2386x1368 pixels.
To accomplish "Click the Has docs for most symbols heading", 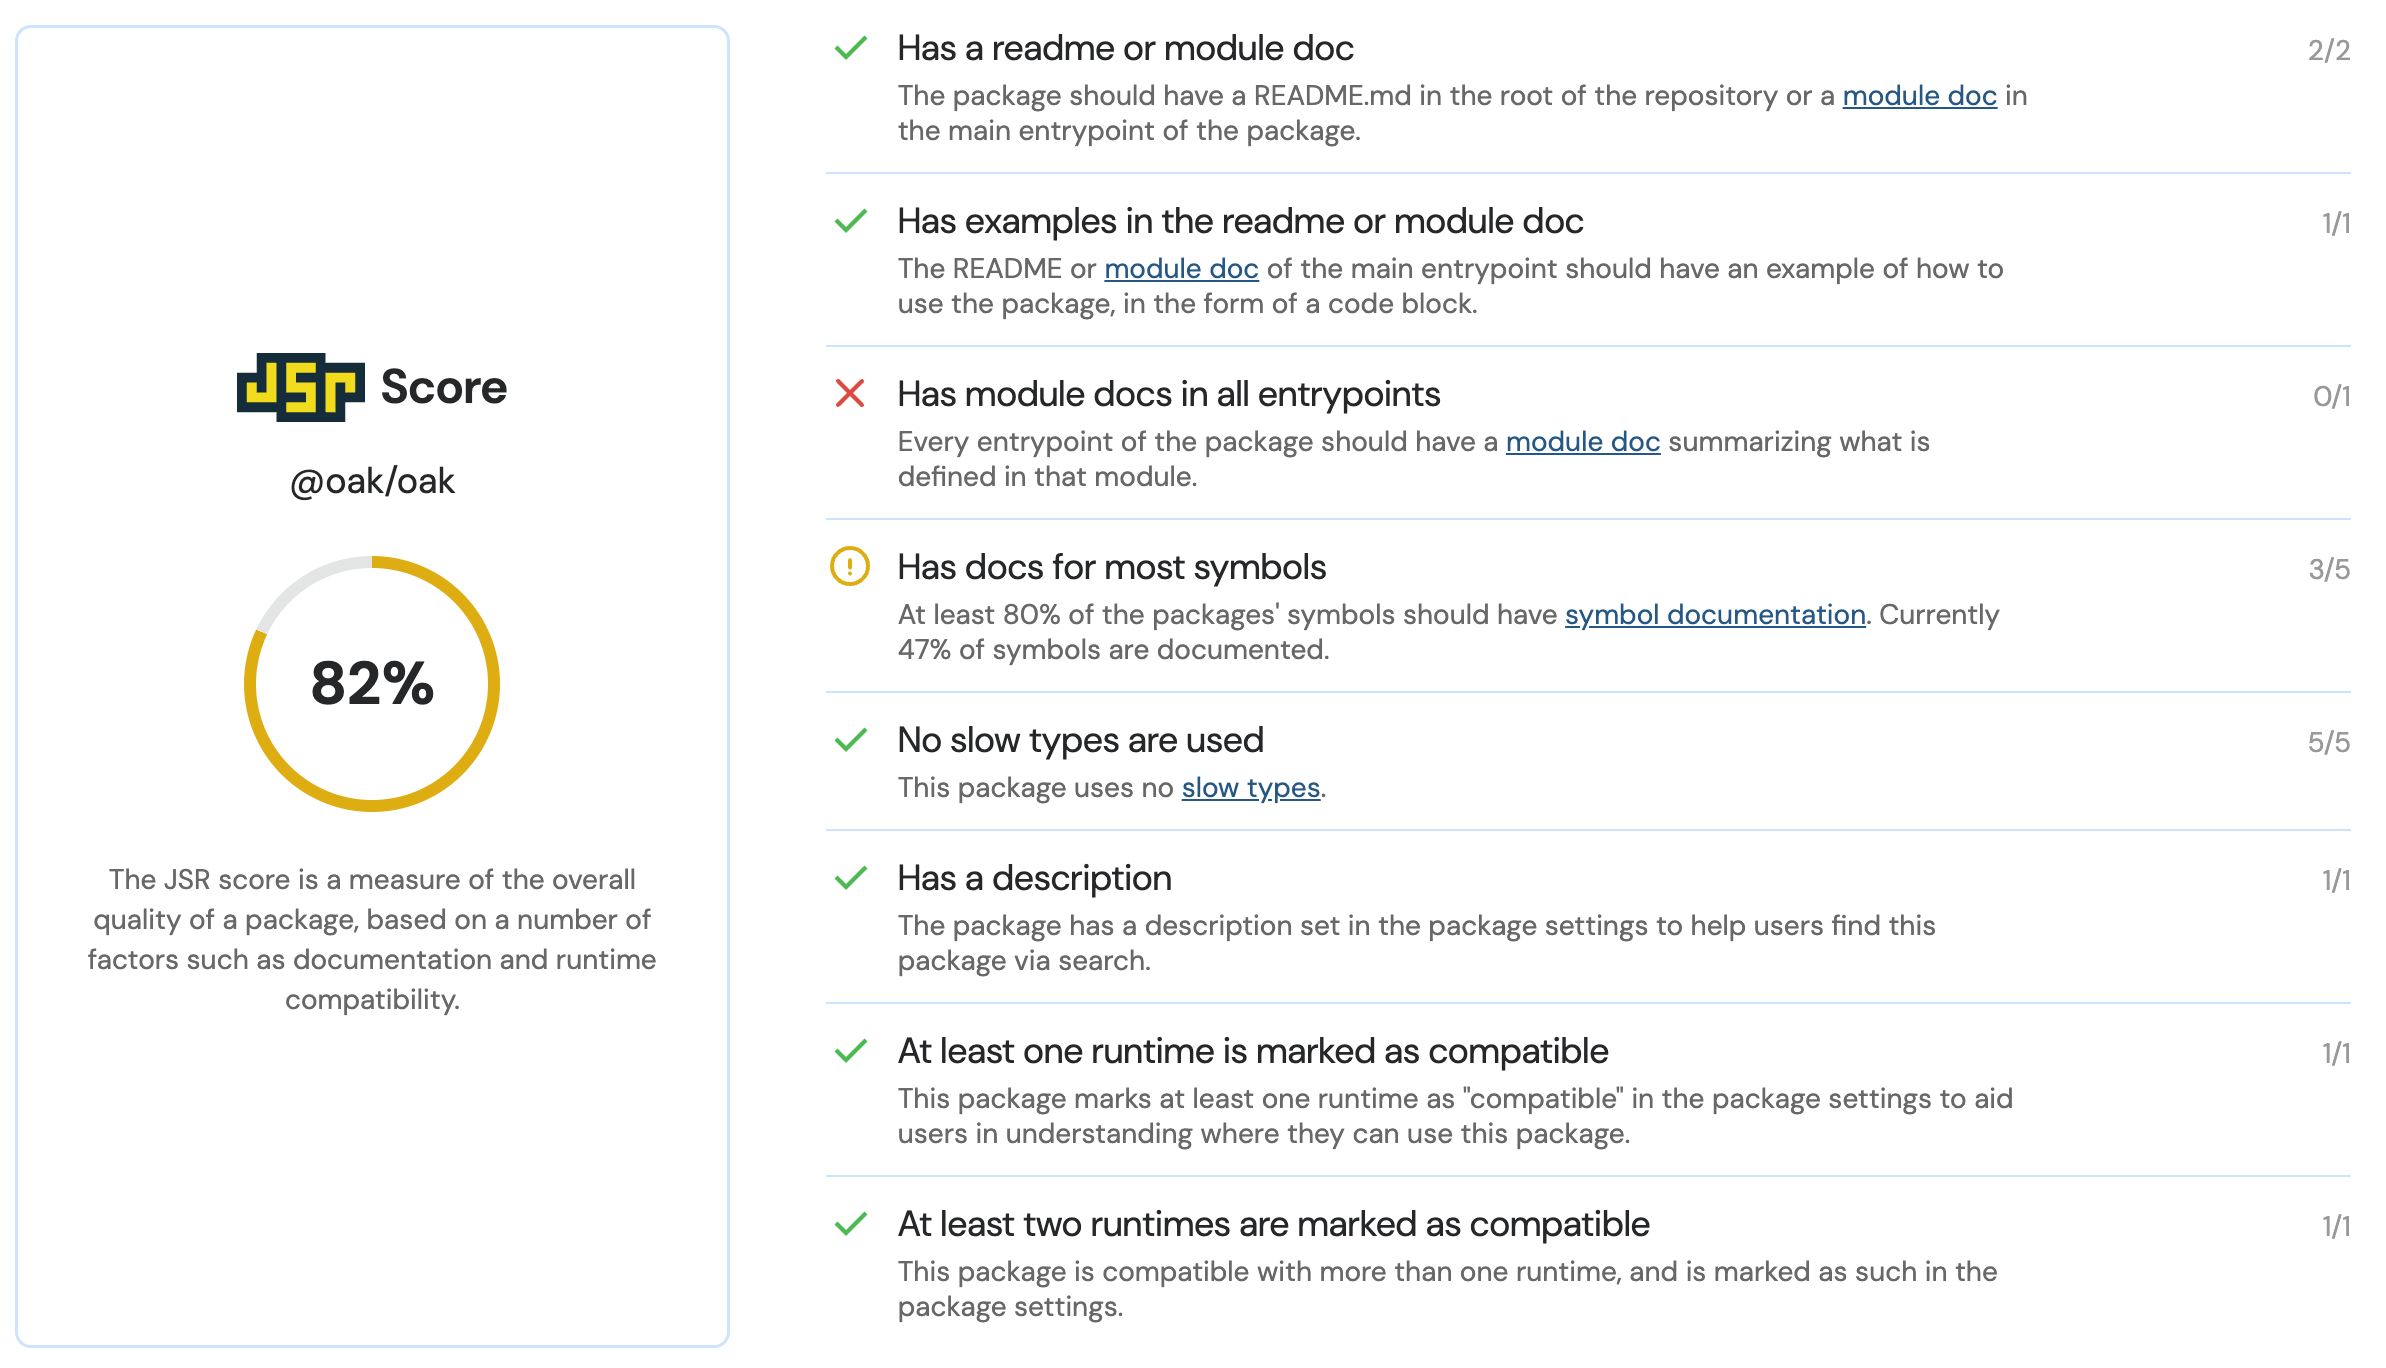I will coord(1111,567).
